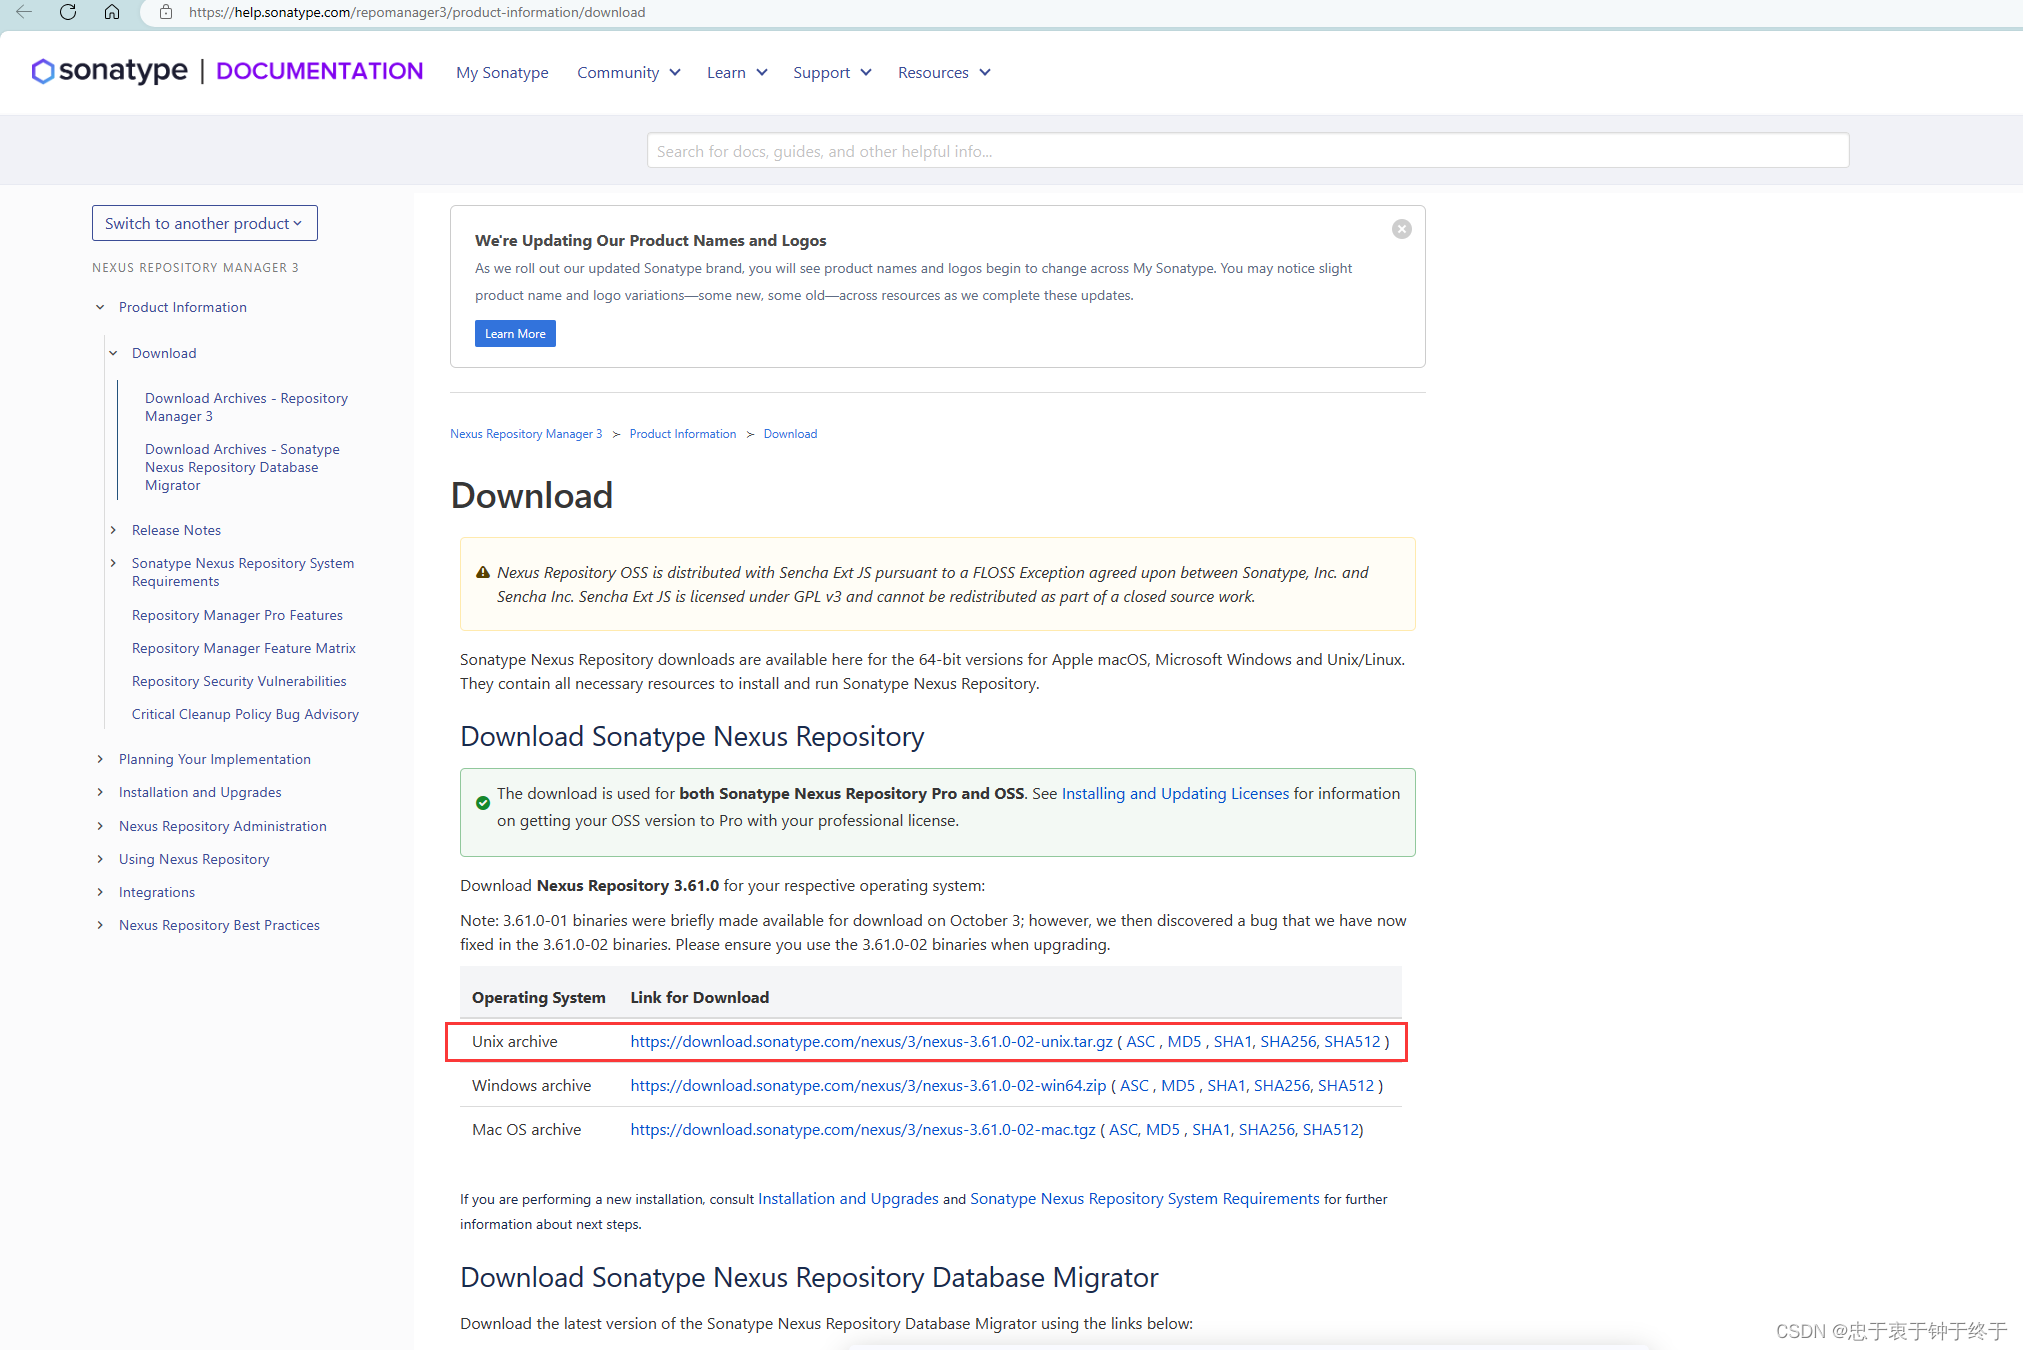Open Repository Manager Feature Matrix
This screenshot has width=2023, height=1350.
click(244, 648)
